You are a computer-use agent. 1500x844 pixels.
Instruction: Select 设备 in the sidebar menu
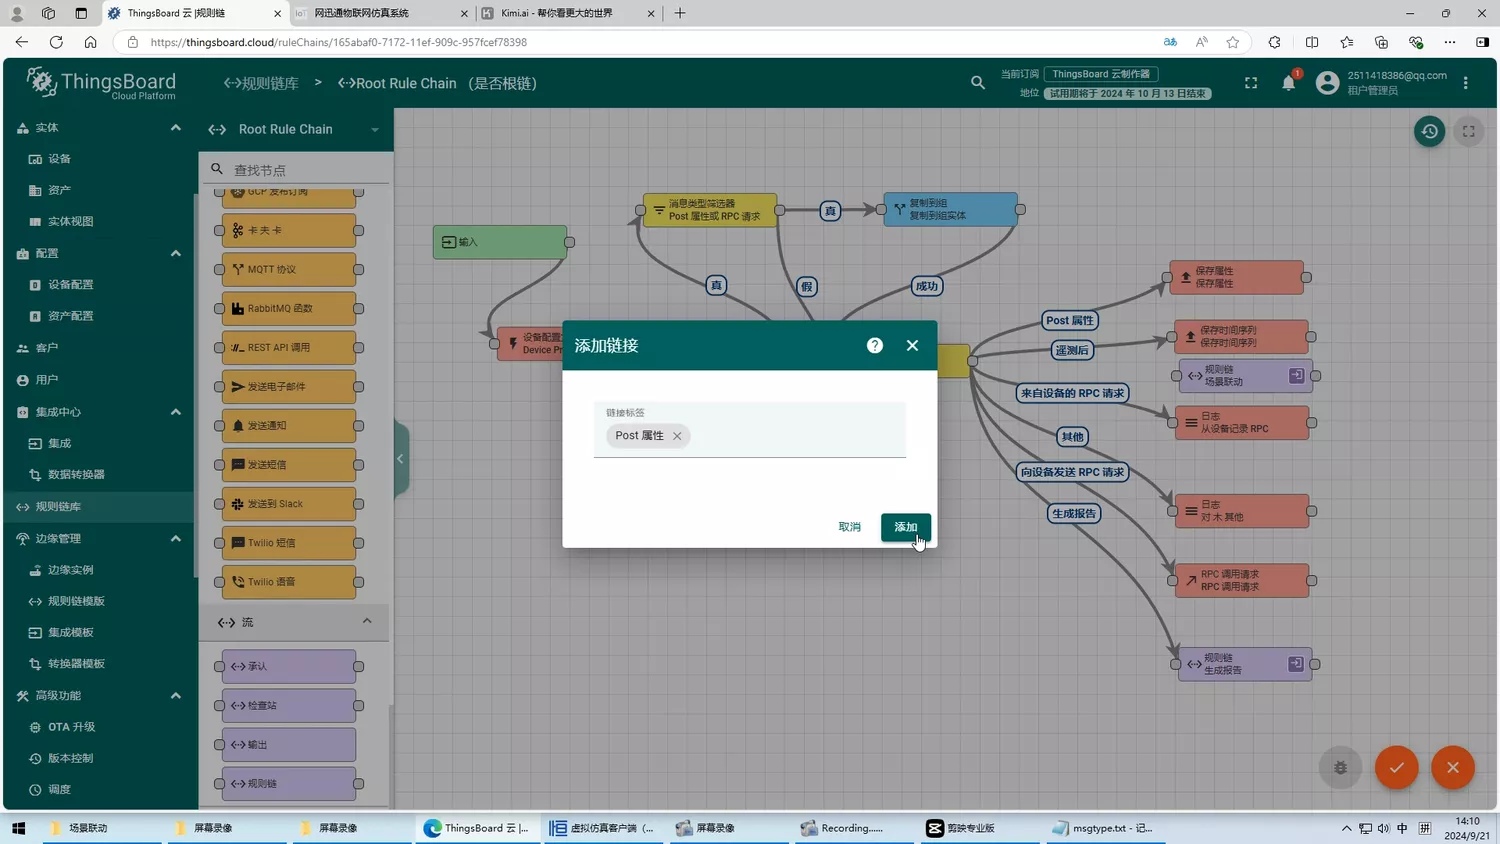[x=59, y=159]
